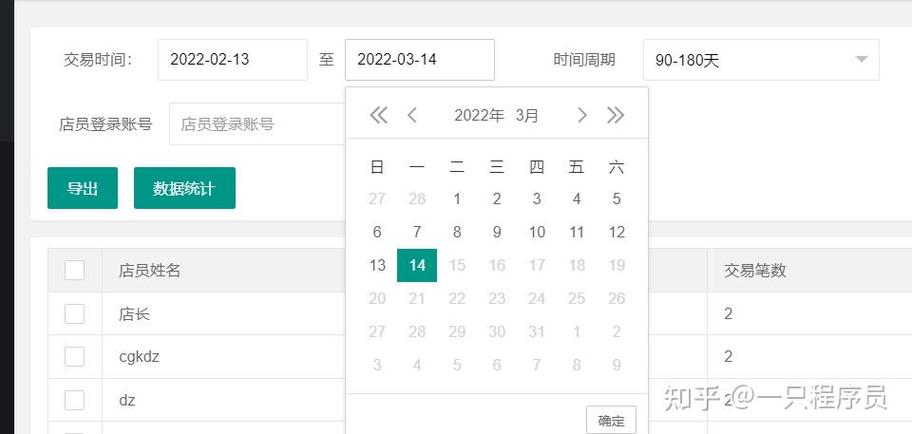Screen dimensions: 912x434
Task: Check the checkbox for cgkdz row
Action: 74,357
